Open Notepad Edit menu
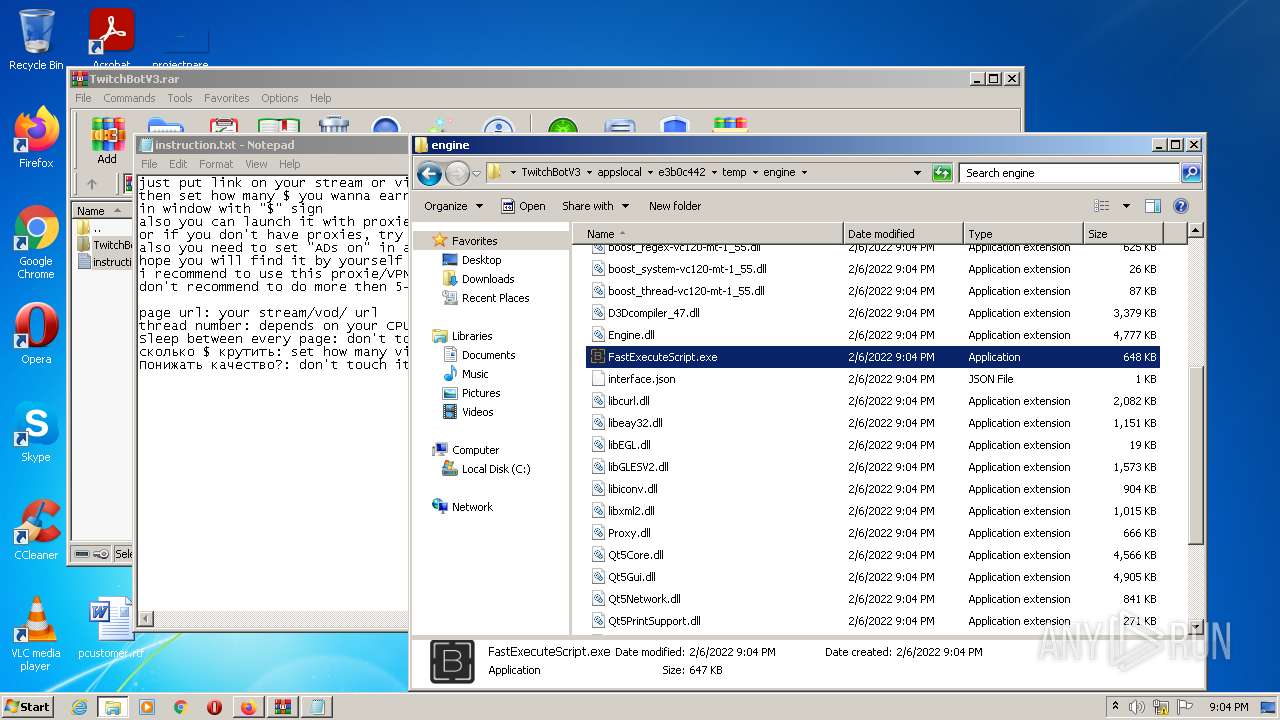The width and height of the screenshot is (1280, 720). pos(178,164)
